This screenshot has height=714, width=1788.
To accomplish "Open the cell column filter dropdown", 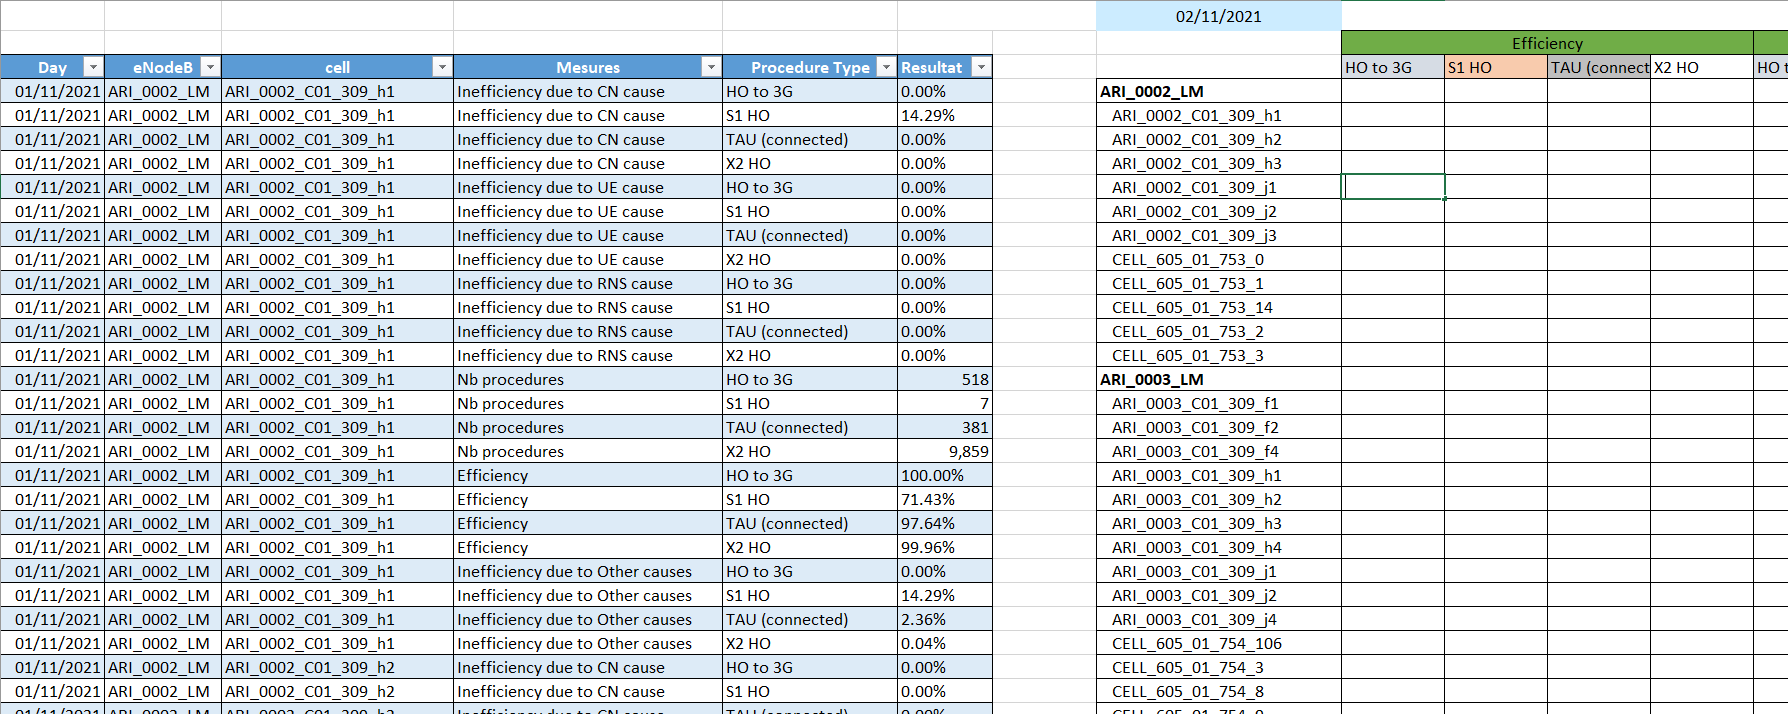I will point(442,67).
